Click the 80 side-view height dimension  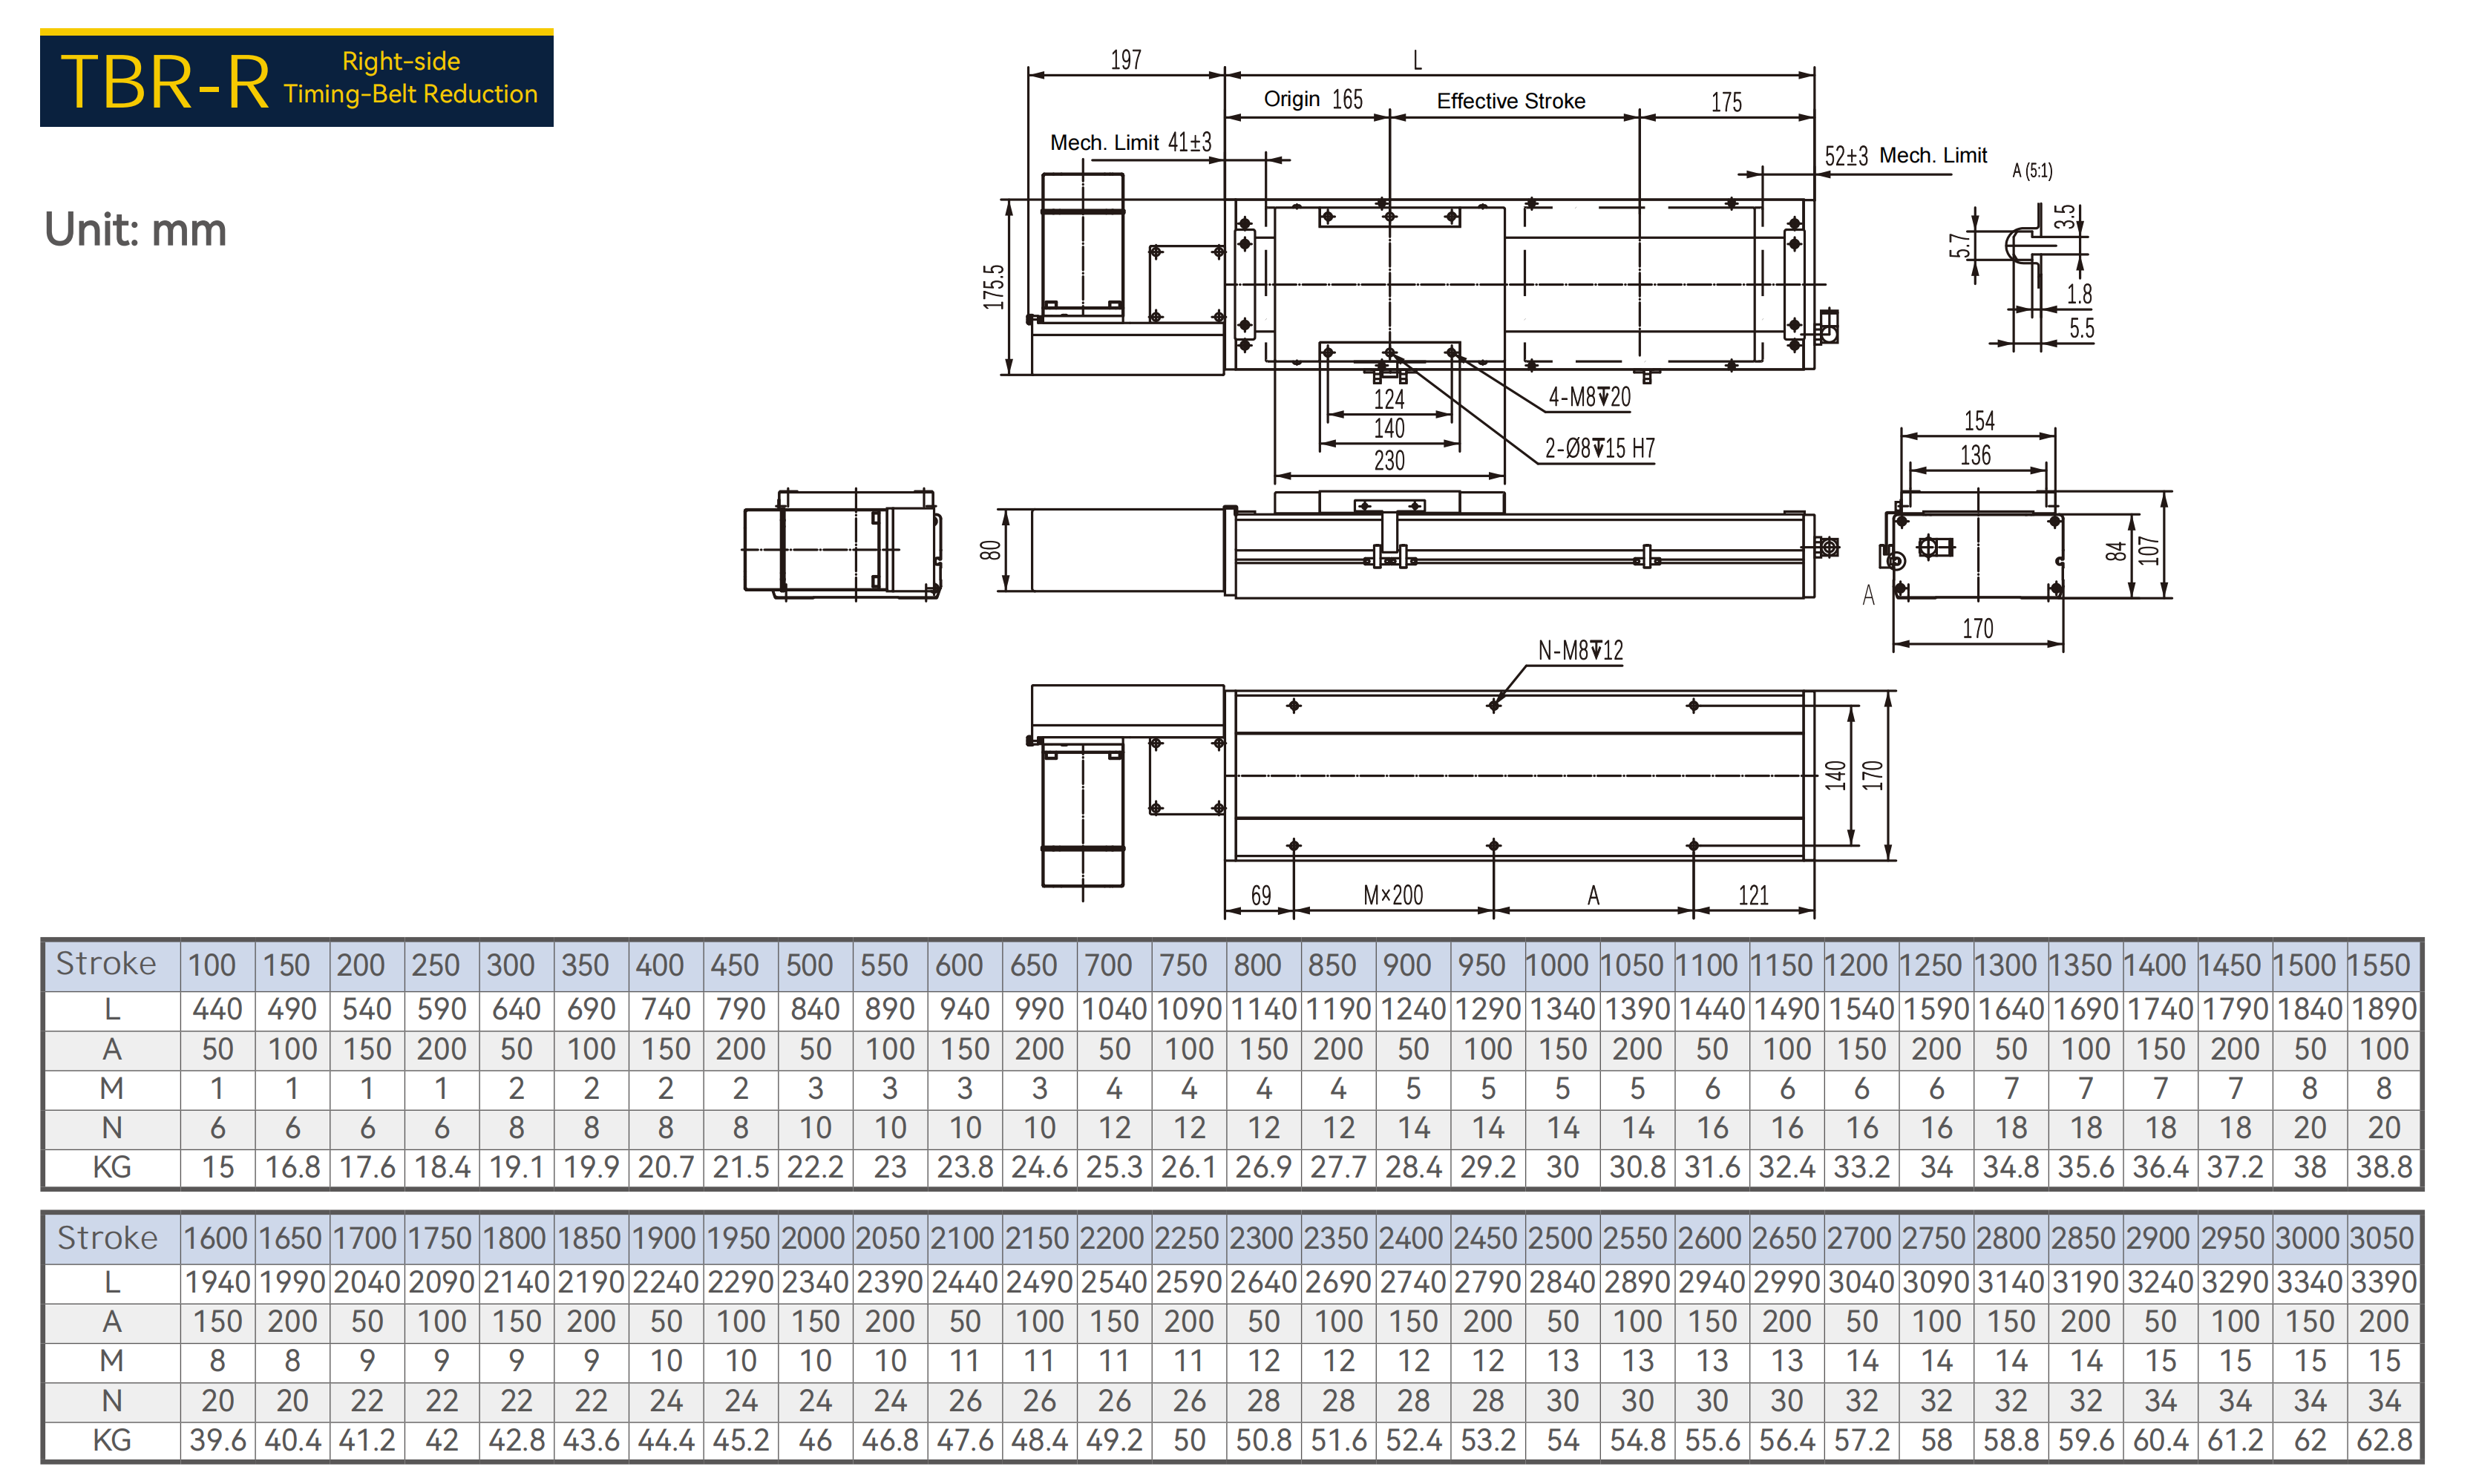[x=990, y=550]
